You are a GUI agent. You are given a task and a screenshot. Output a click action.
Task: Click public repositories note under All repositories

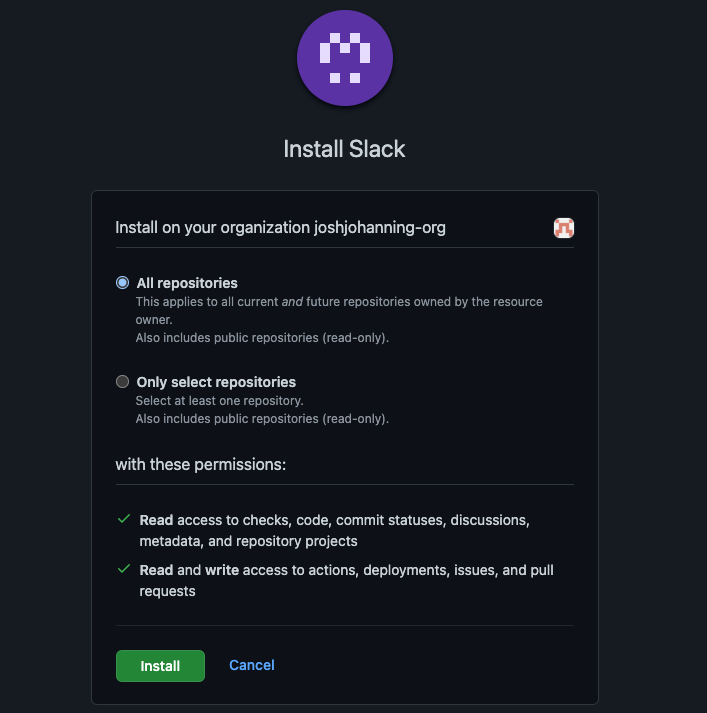pos(262,338)
